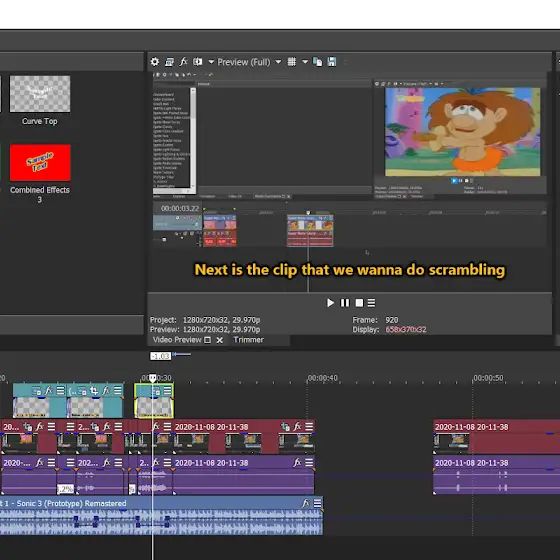Open Video Output FX in preview toolbar
The image size is (560, 560).
point(183,61)
